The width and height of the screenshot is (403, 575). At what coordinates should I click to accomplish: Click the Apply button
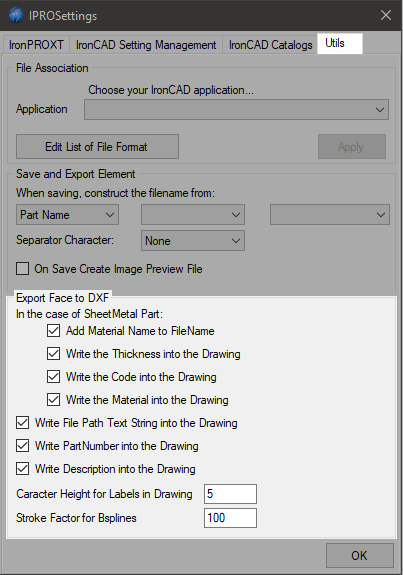pos(352,147)
